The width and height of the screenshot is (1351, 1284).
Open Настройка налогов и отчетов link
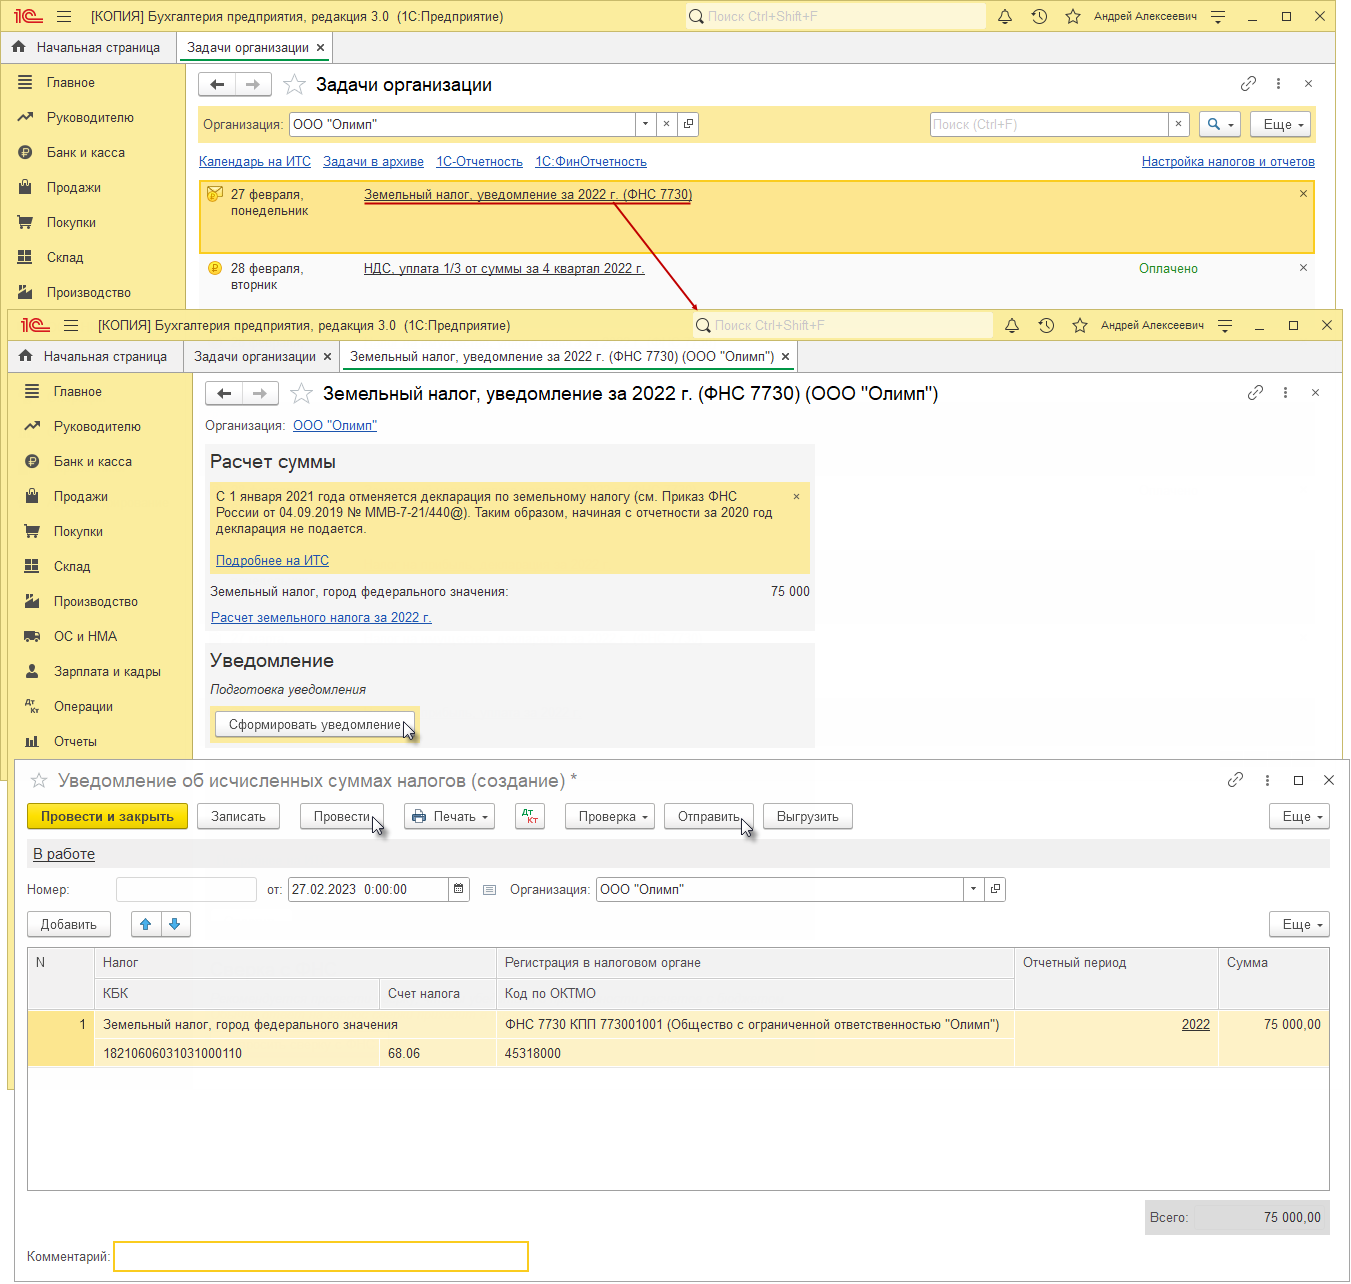[x=1228, y=161]
